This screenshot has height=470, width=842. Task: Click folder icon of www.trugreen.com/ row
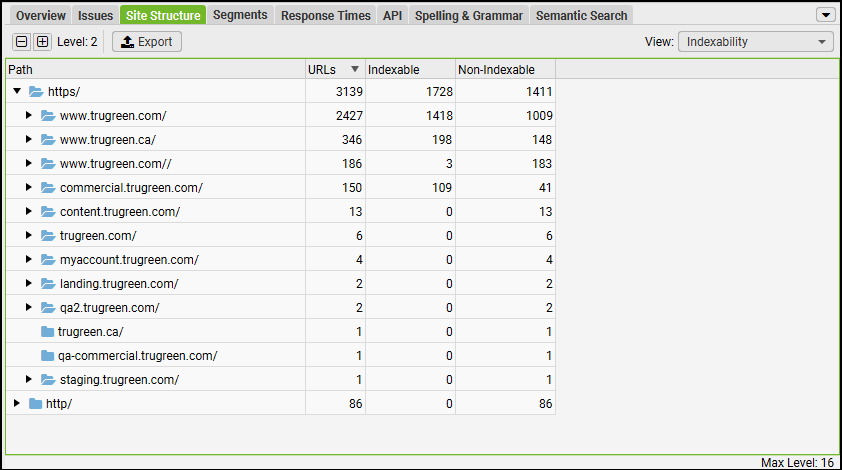coord(48,115)
